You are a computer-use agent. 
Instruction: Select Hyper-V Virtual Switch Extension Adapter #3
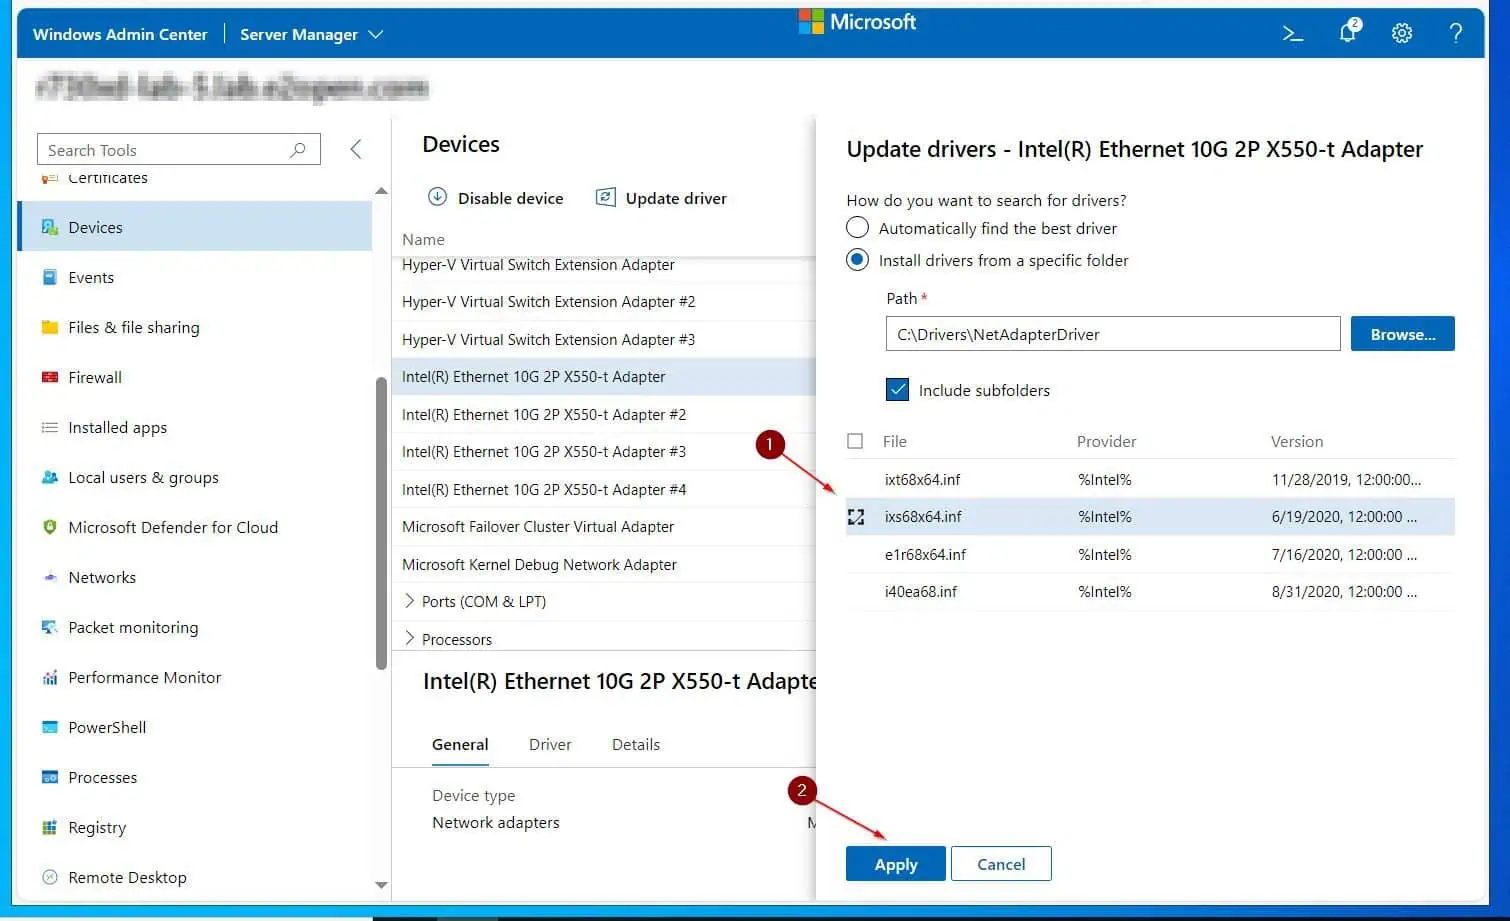(604, 339)
